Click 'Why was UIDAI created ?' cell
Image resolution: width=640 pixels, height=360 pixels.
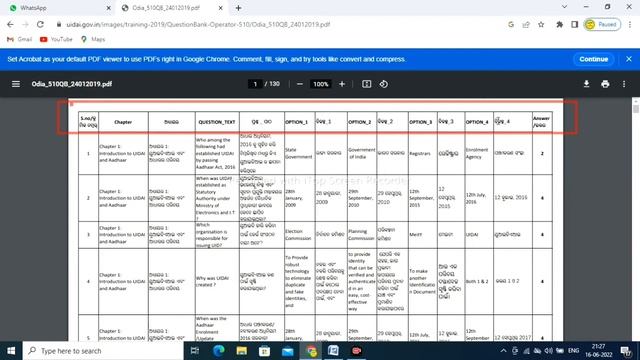coord(217,281)
